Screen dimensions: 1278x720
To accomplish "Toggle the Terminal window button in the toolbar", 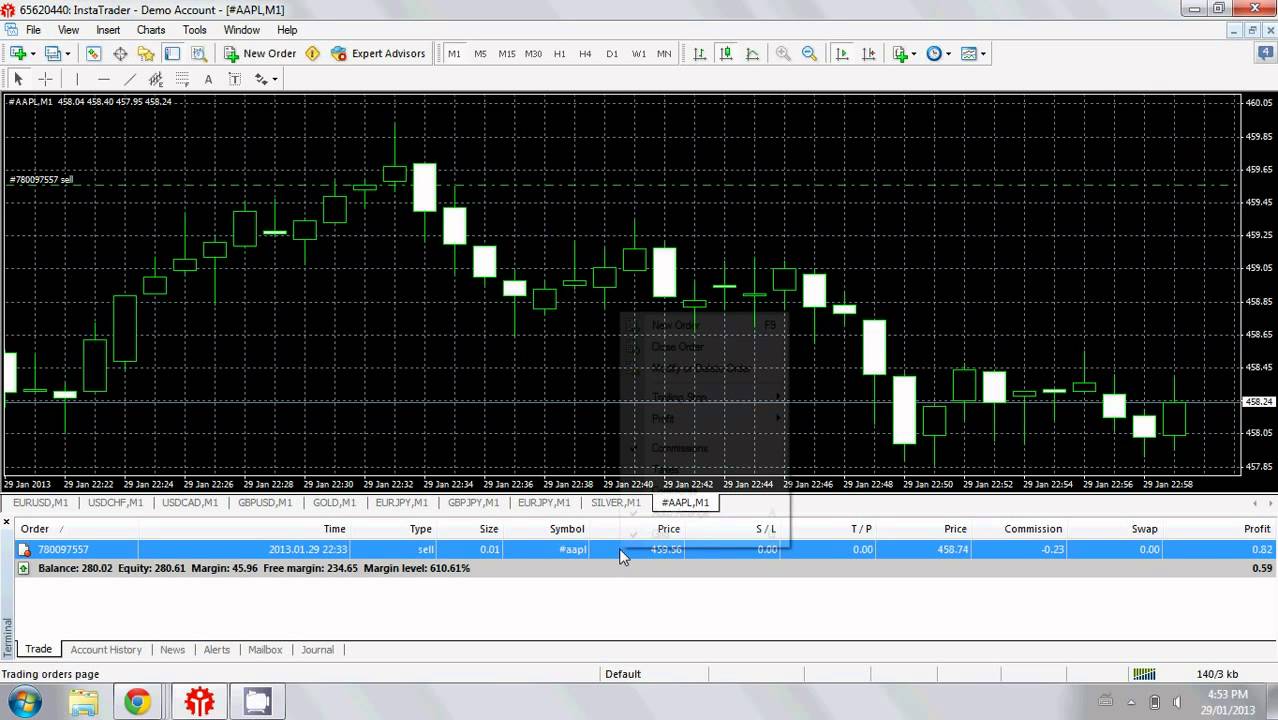I will tap(172, 54).
